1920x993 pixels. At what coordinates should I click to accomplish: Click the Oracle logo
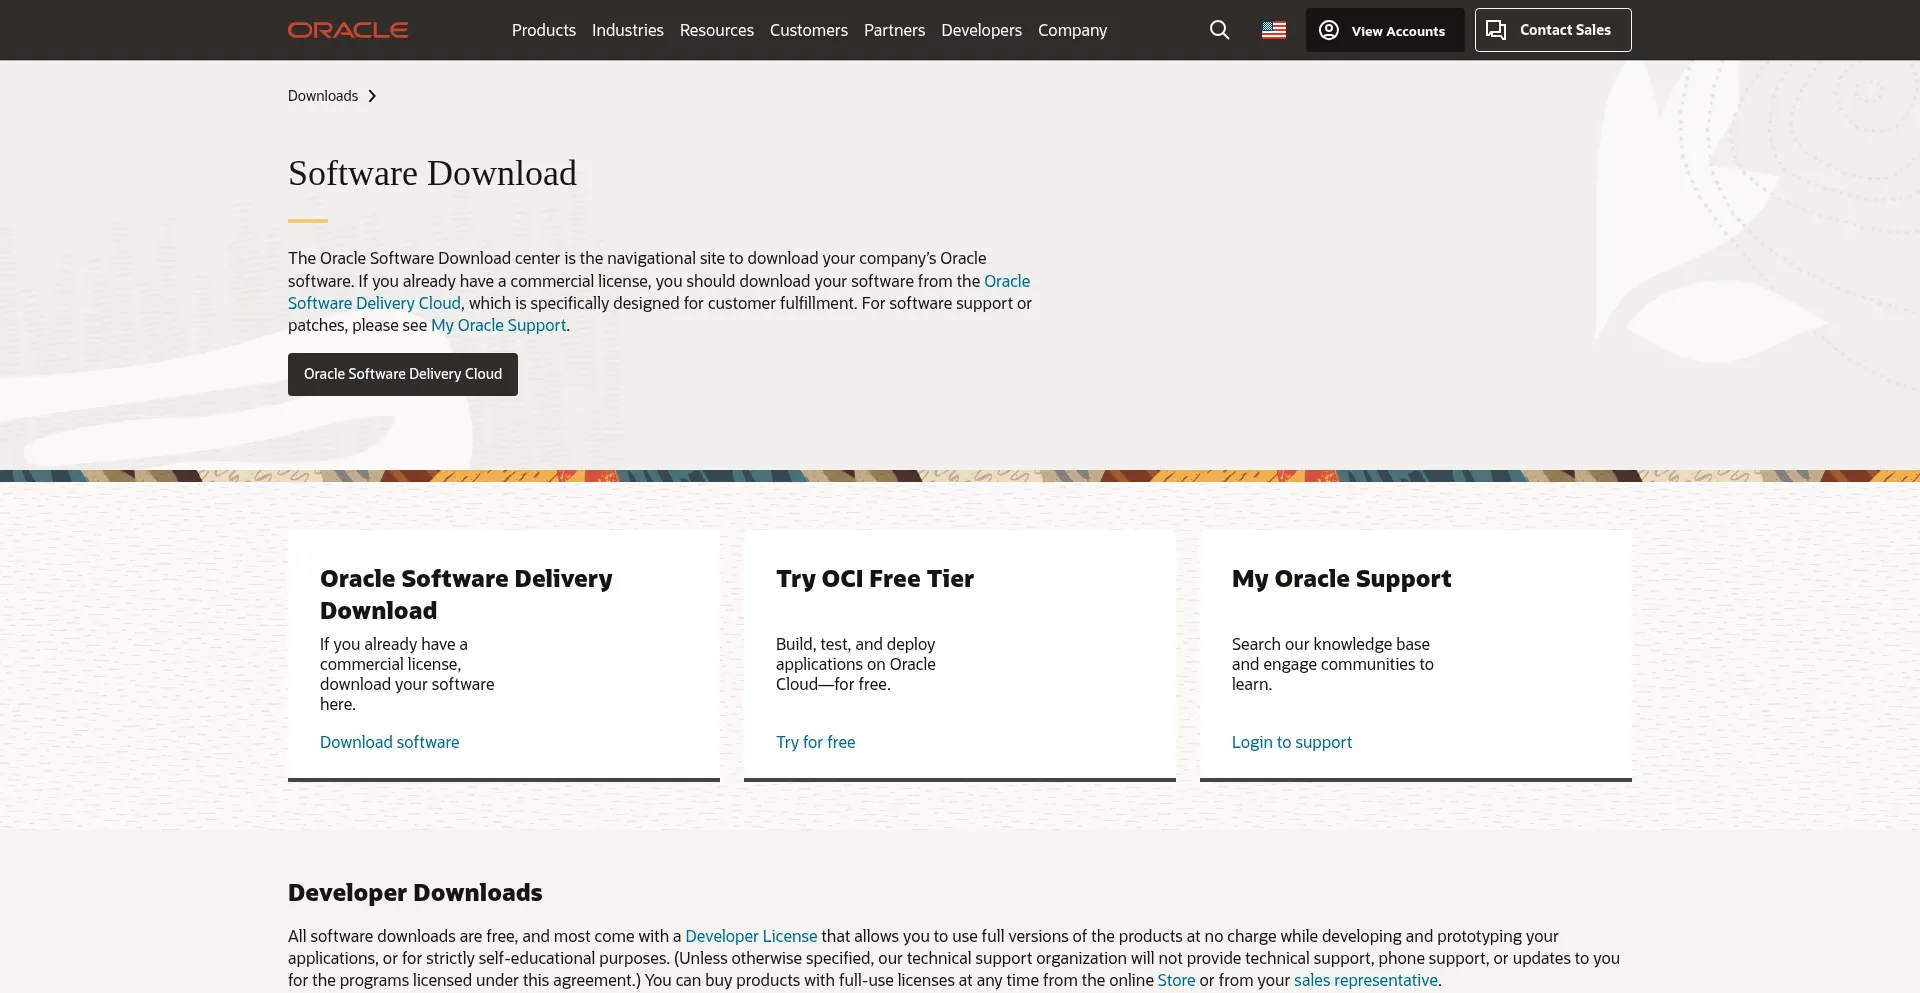[x=348, y=30]
